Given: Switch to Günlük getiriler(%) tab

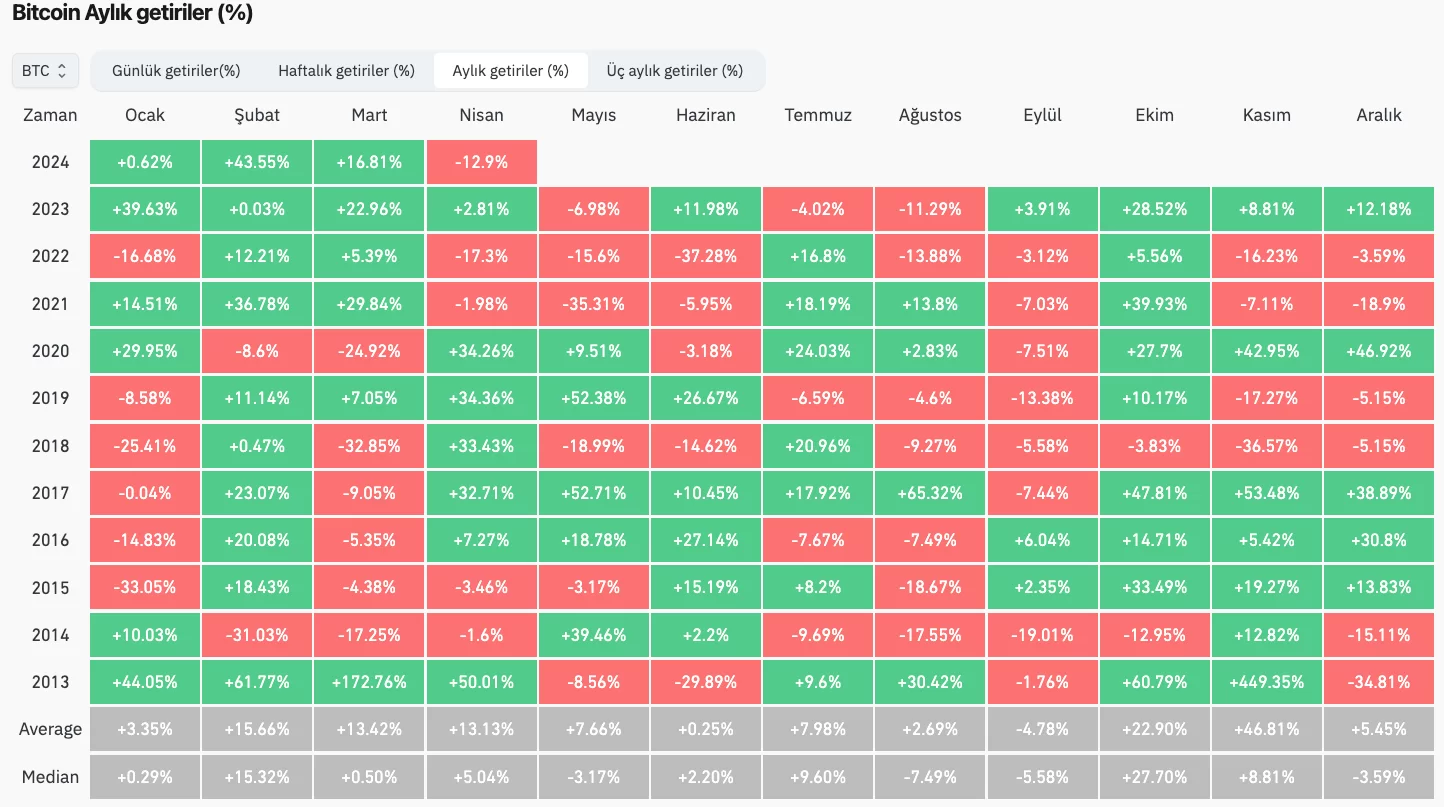Looking at the screenshot, I should pyautogui.click(x=176, y=71).
